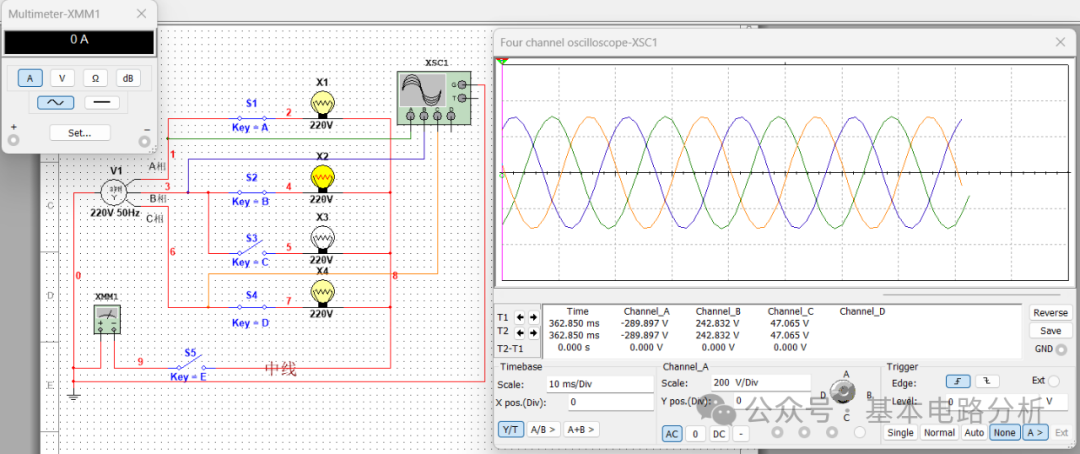Toggle neutral-line switch S5
Viewport: 1080px width, 454px height.
tap(190, 364)
